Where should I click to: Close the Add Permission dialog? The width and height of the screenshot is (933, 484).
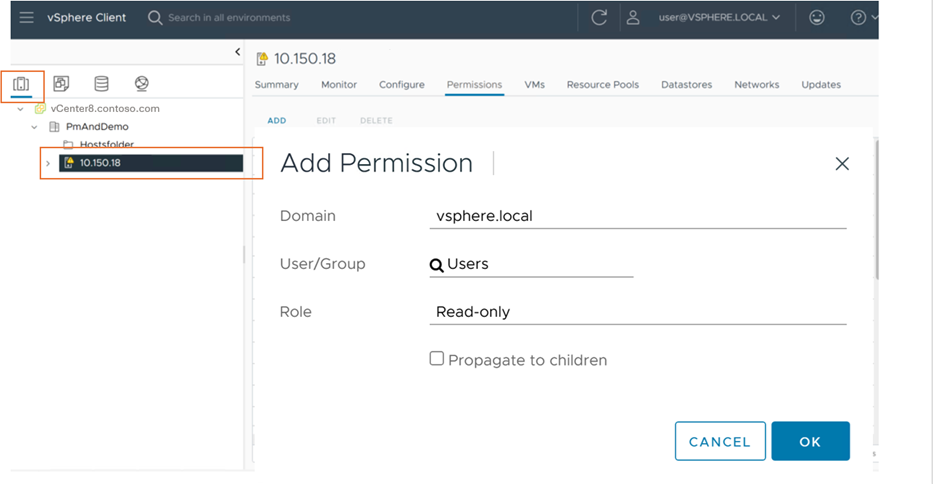[842, 164]
